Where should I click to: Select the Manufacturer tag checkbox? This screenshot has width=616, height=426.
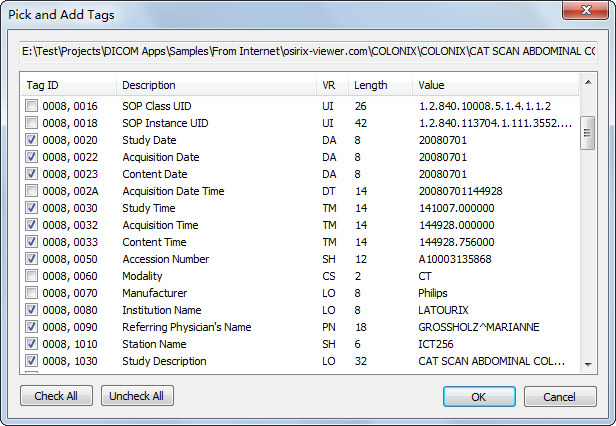pyautogui.click(x=32, y=293)
